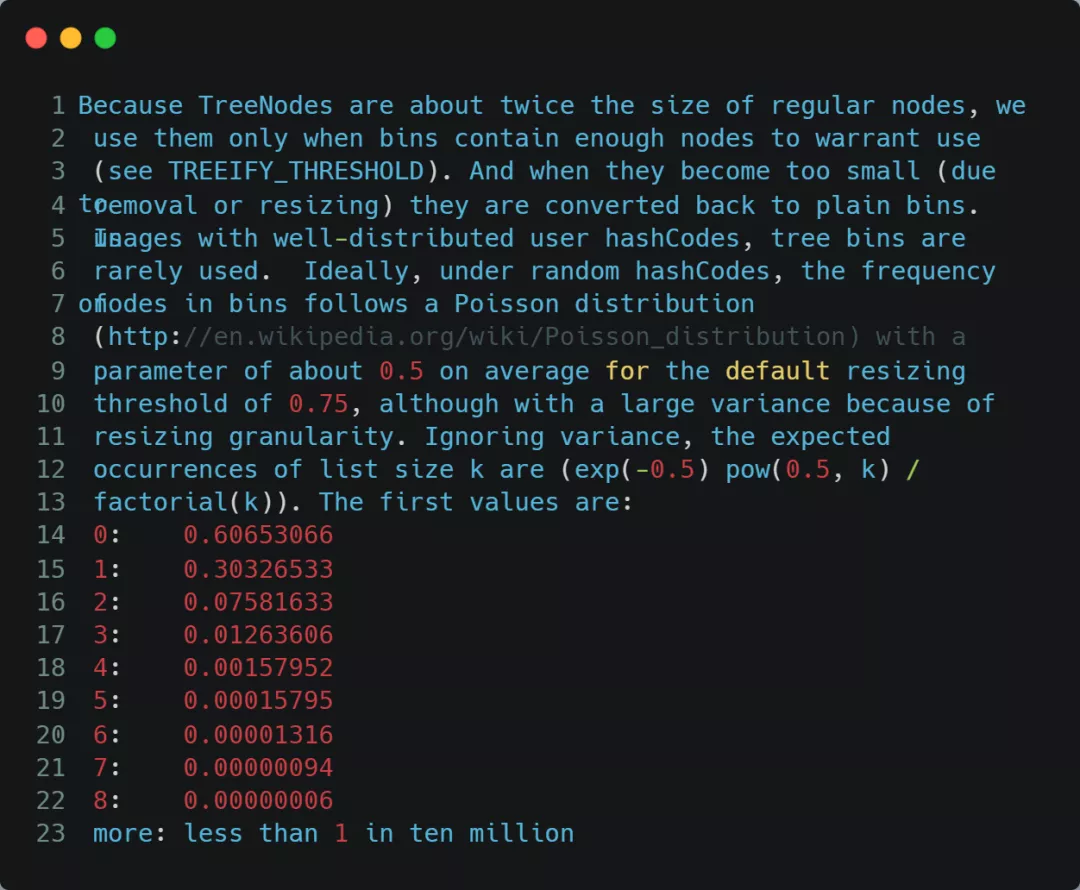
Task: Click the number 0.75 threshold
Action: pos(318,404)
